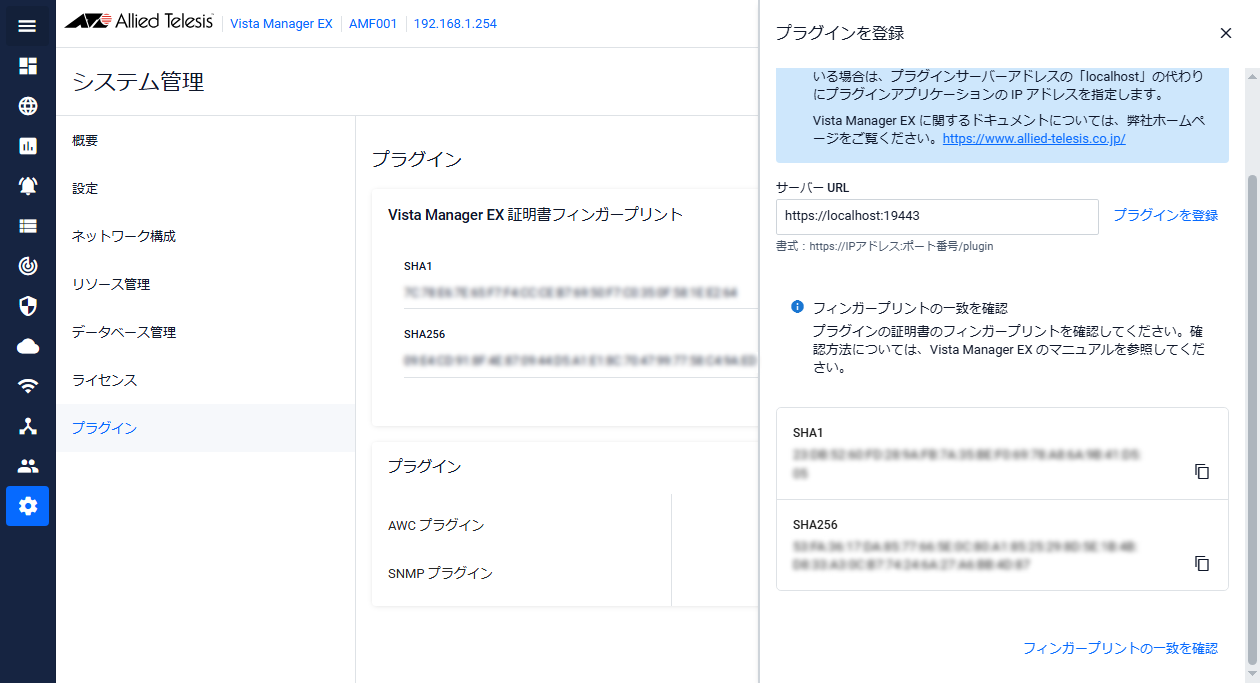This screenshot has height=683, width=1260.
Task: Go to データベース管理 section
Action: pos(124,332)
